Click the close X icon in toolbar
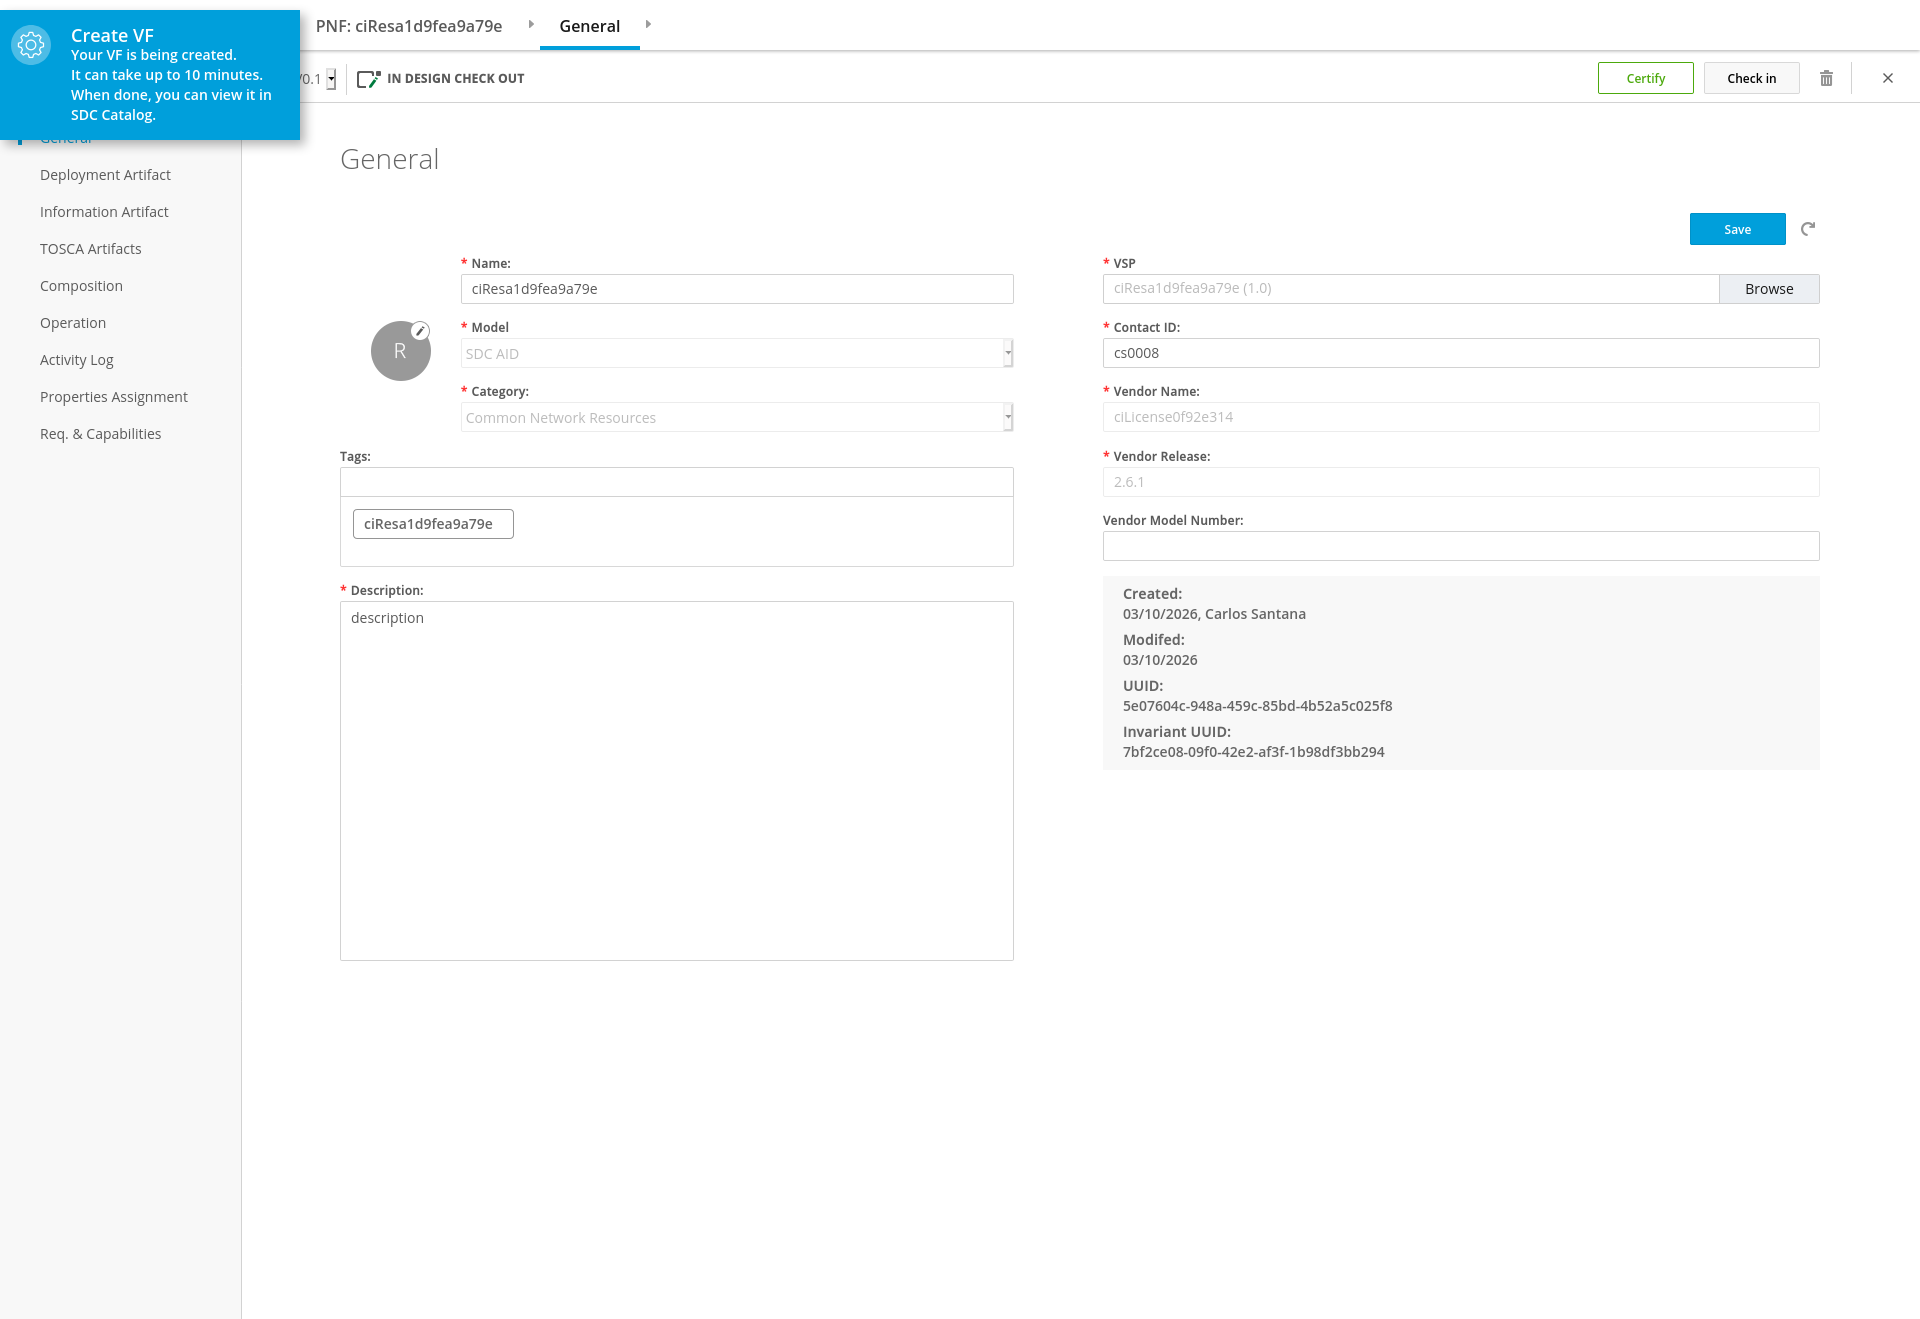 pos(1888,78)
